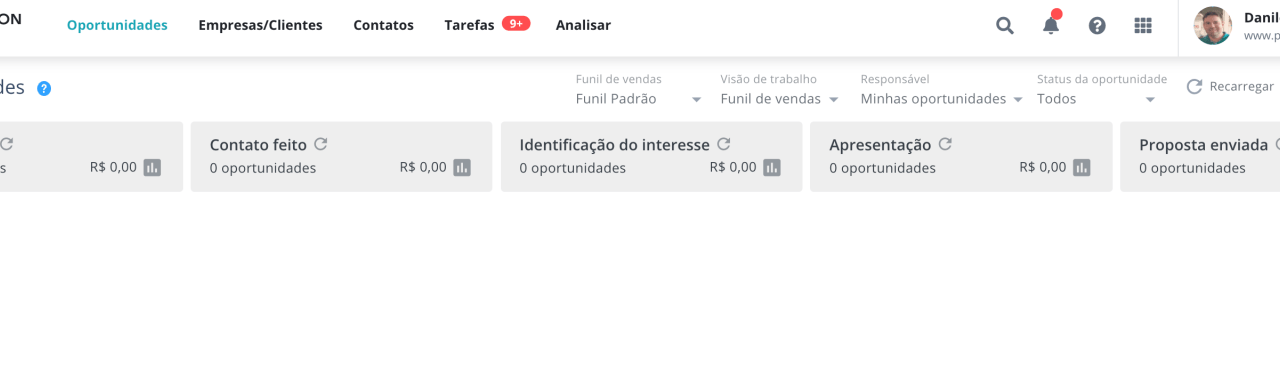Viewport: 1280px width, 371px height.
Task: Open the notifications bell
Action: (x=1051, y=25)
